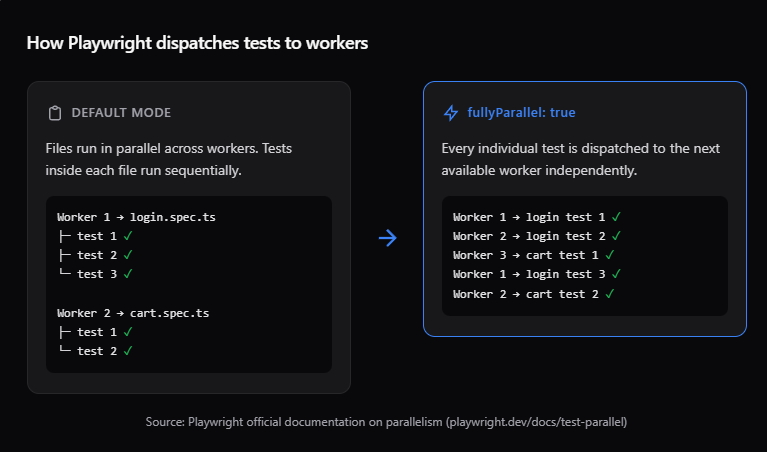Image resolution: width=767 pixels, height=452 pixels.
Task: Click the checkmark after cart.spec.ts test 2
Action: pyautogui.click(x=128, y=351)
